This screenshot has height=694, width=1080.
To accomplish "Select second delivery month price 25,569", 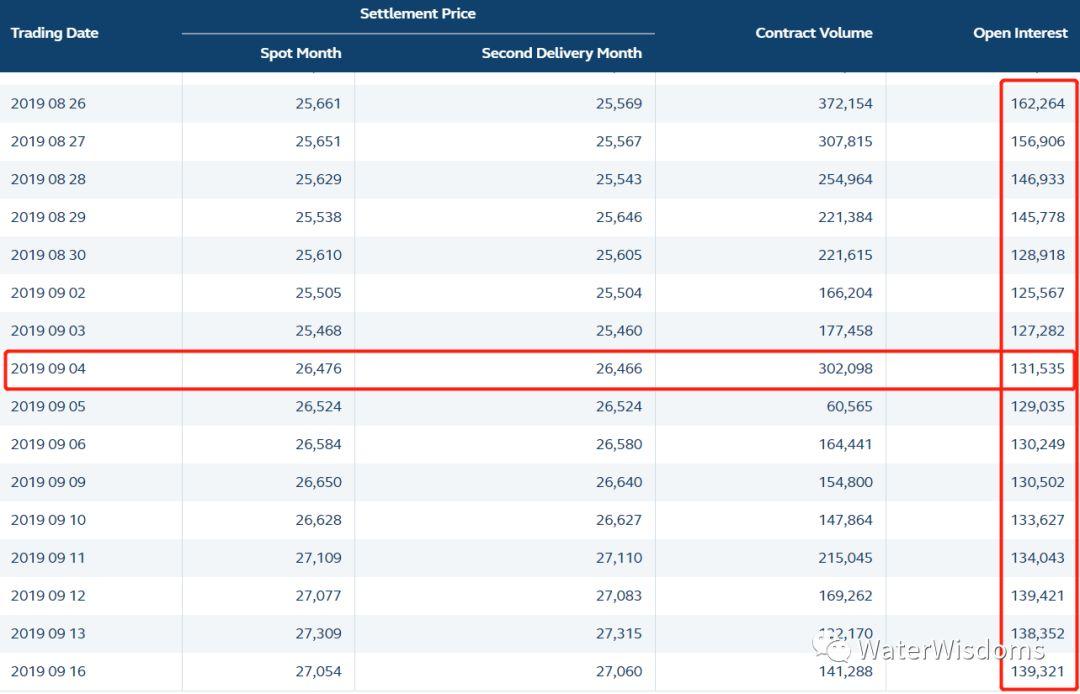I will click(619, 104).
